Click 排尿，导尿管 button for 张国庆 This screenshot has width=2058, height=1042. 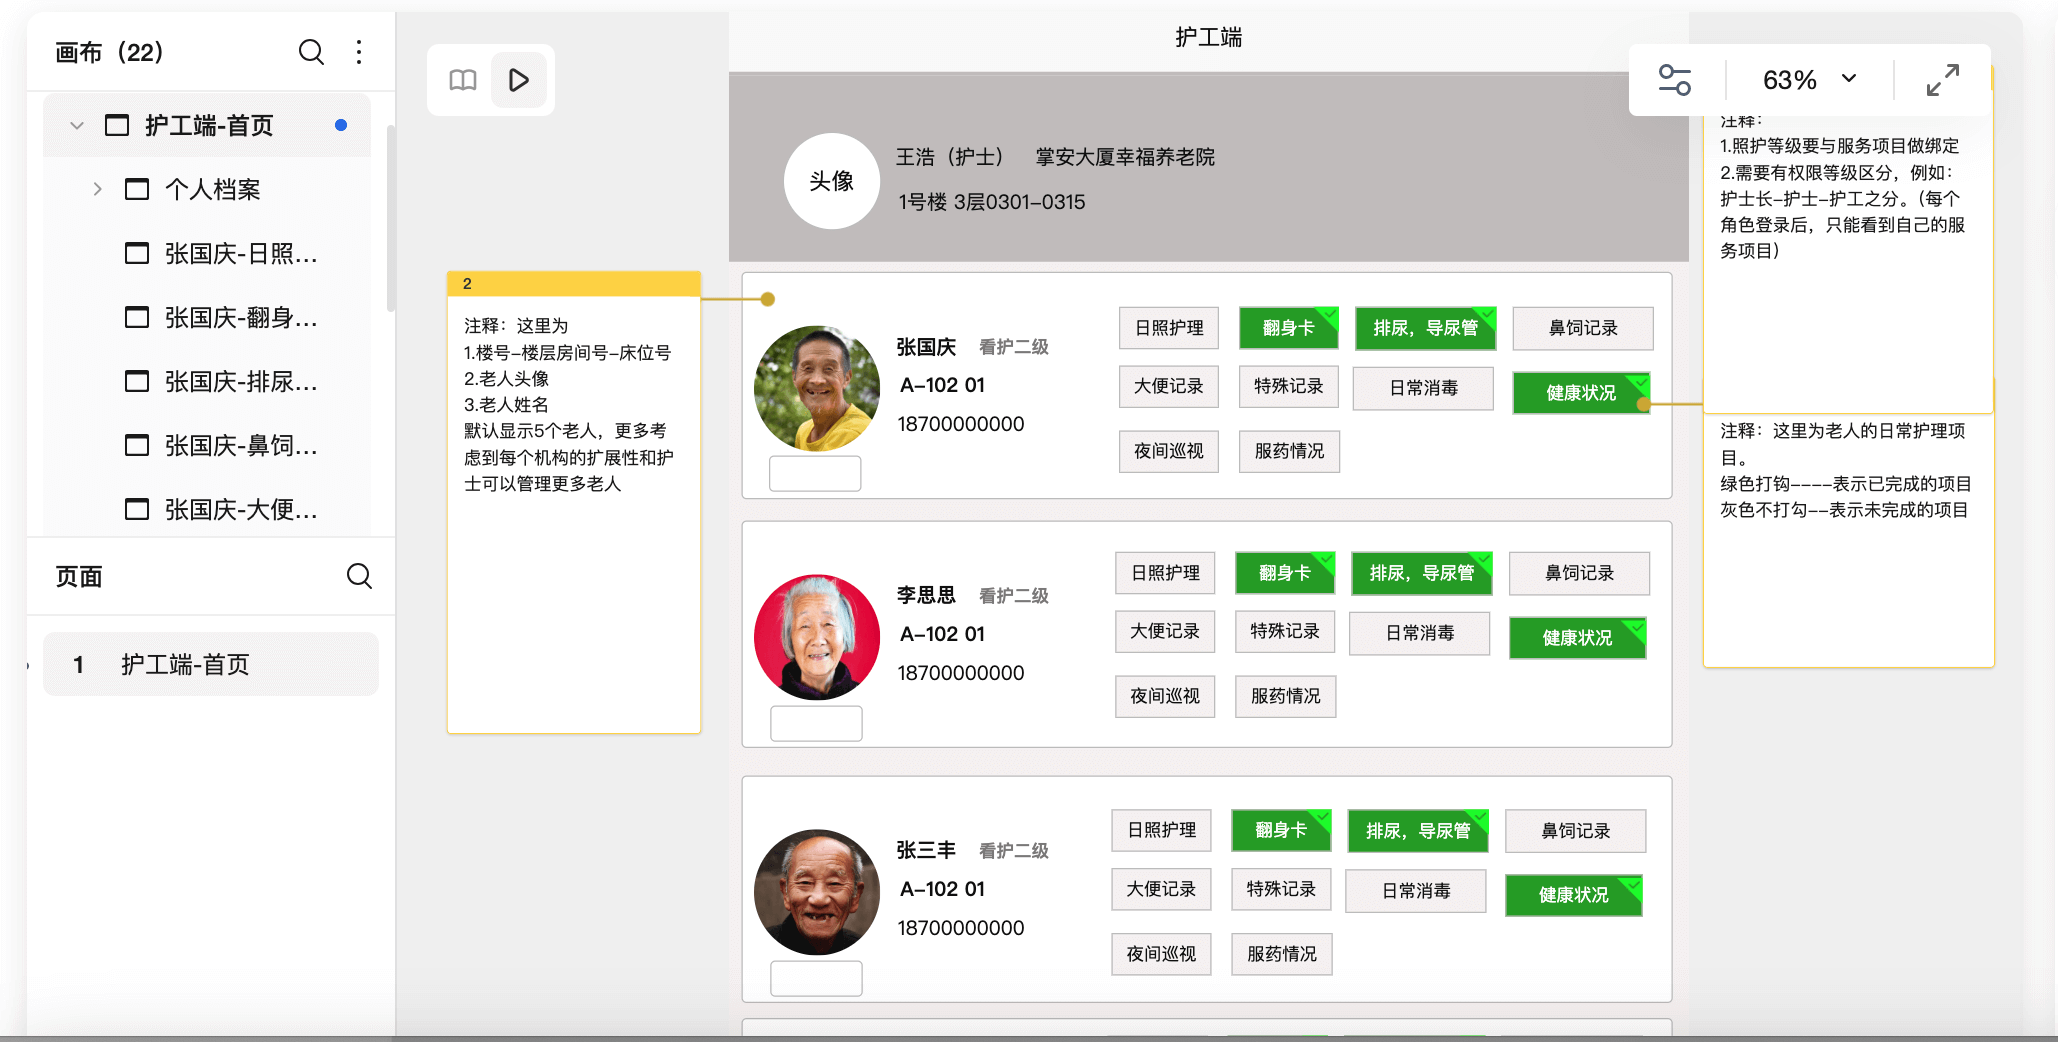(1425, 328)
